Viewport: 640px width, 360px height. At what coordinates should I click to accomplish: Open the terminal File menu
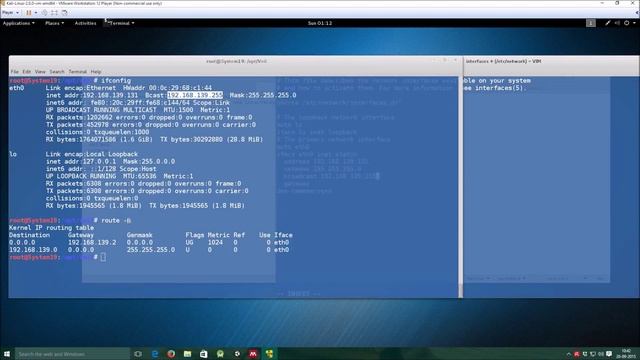point(15,71)
